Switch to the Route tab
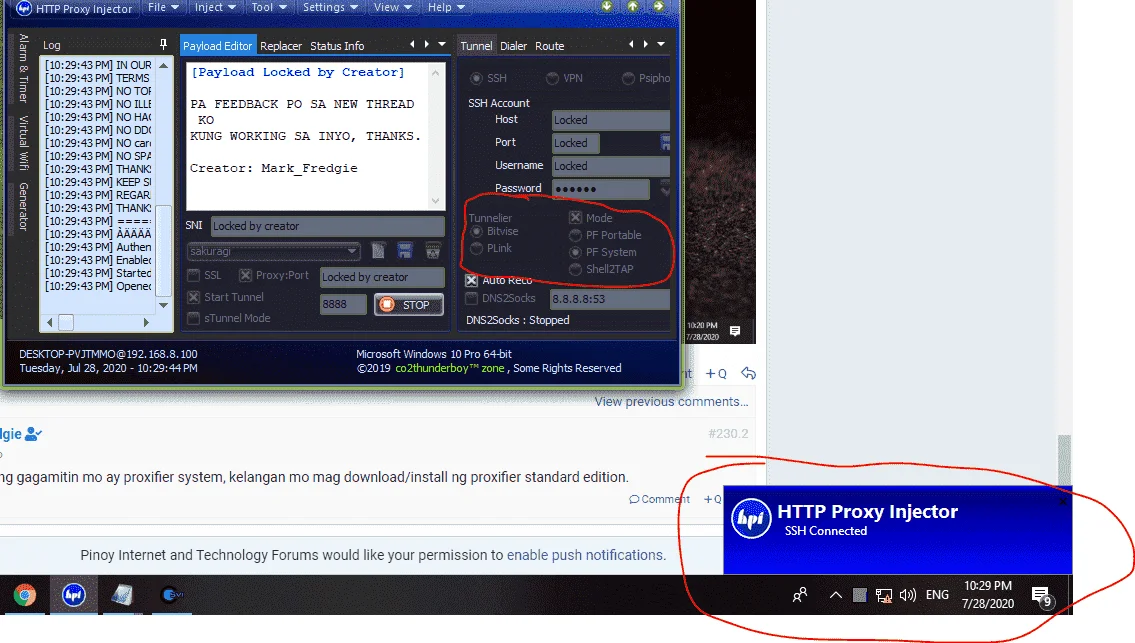 549,46
